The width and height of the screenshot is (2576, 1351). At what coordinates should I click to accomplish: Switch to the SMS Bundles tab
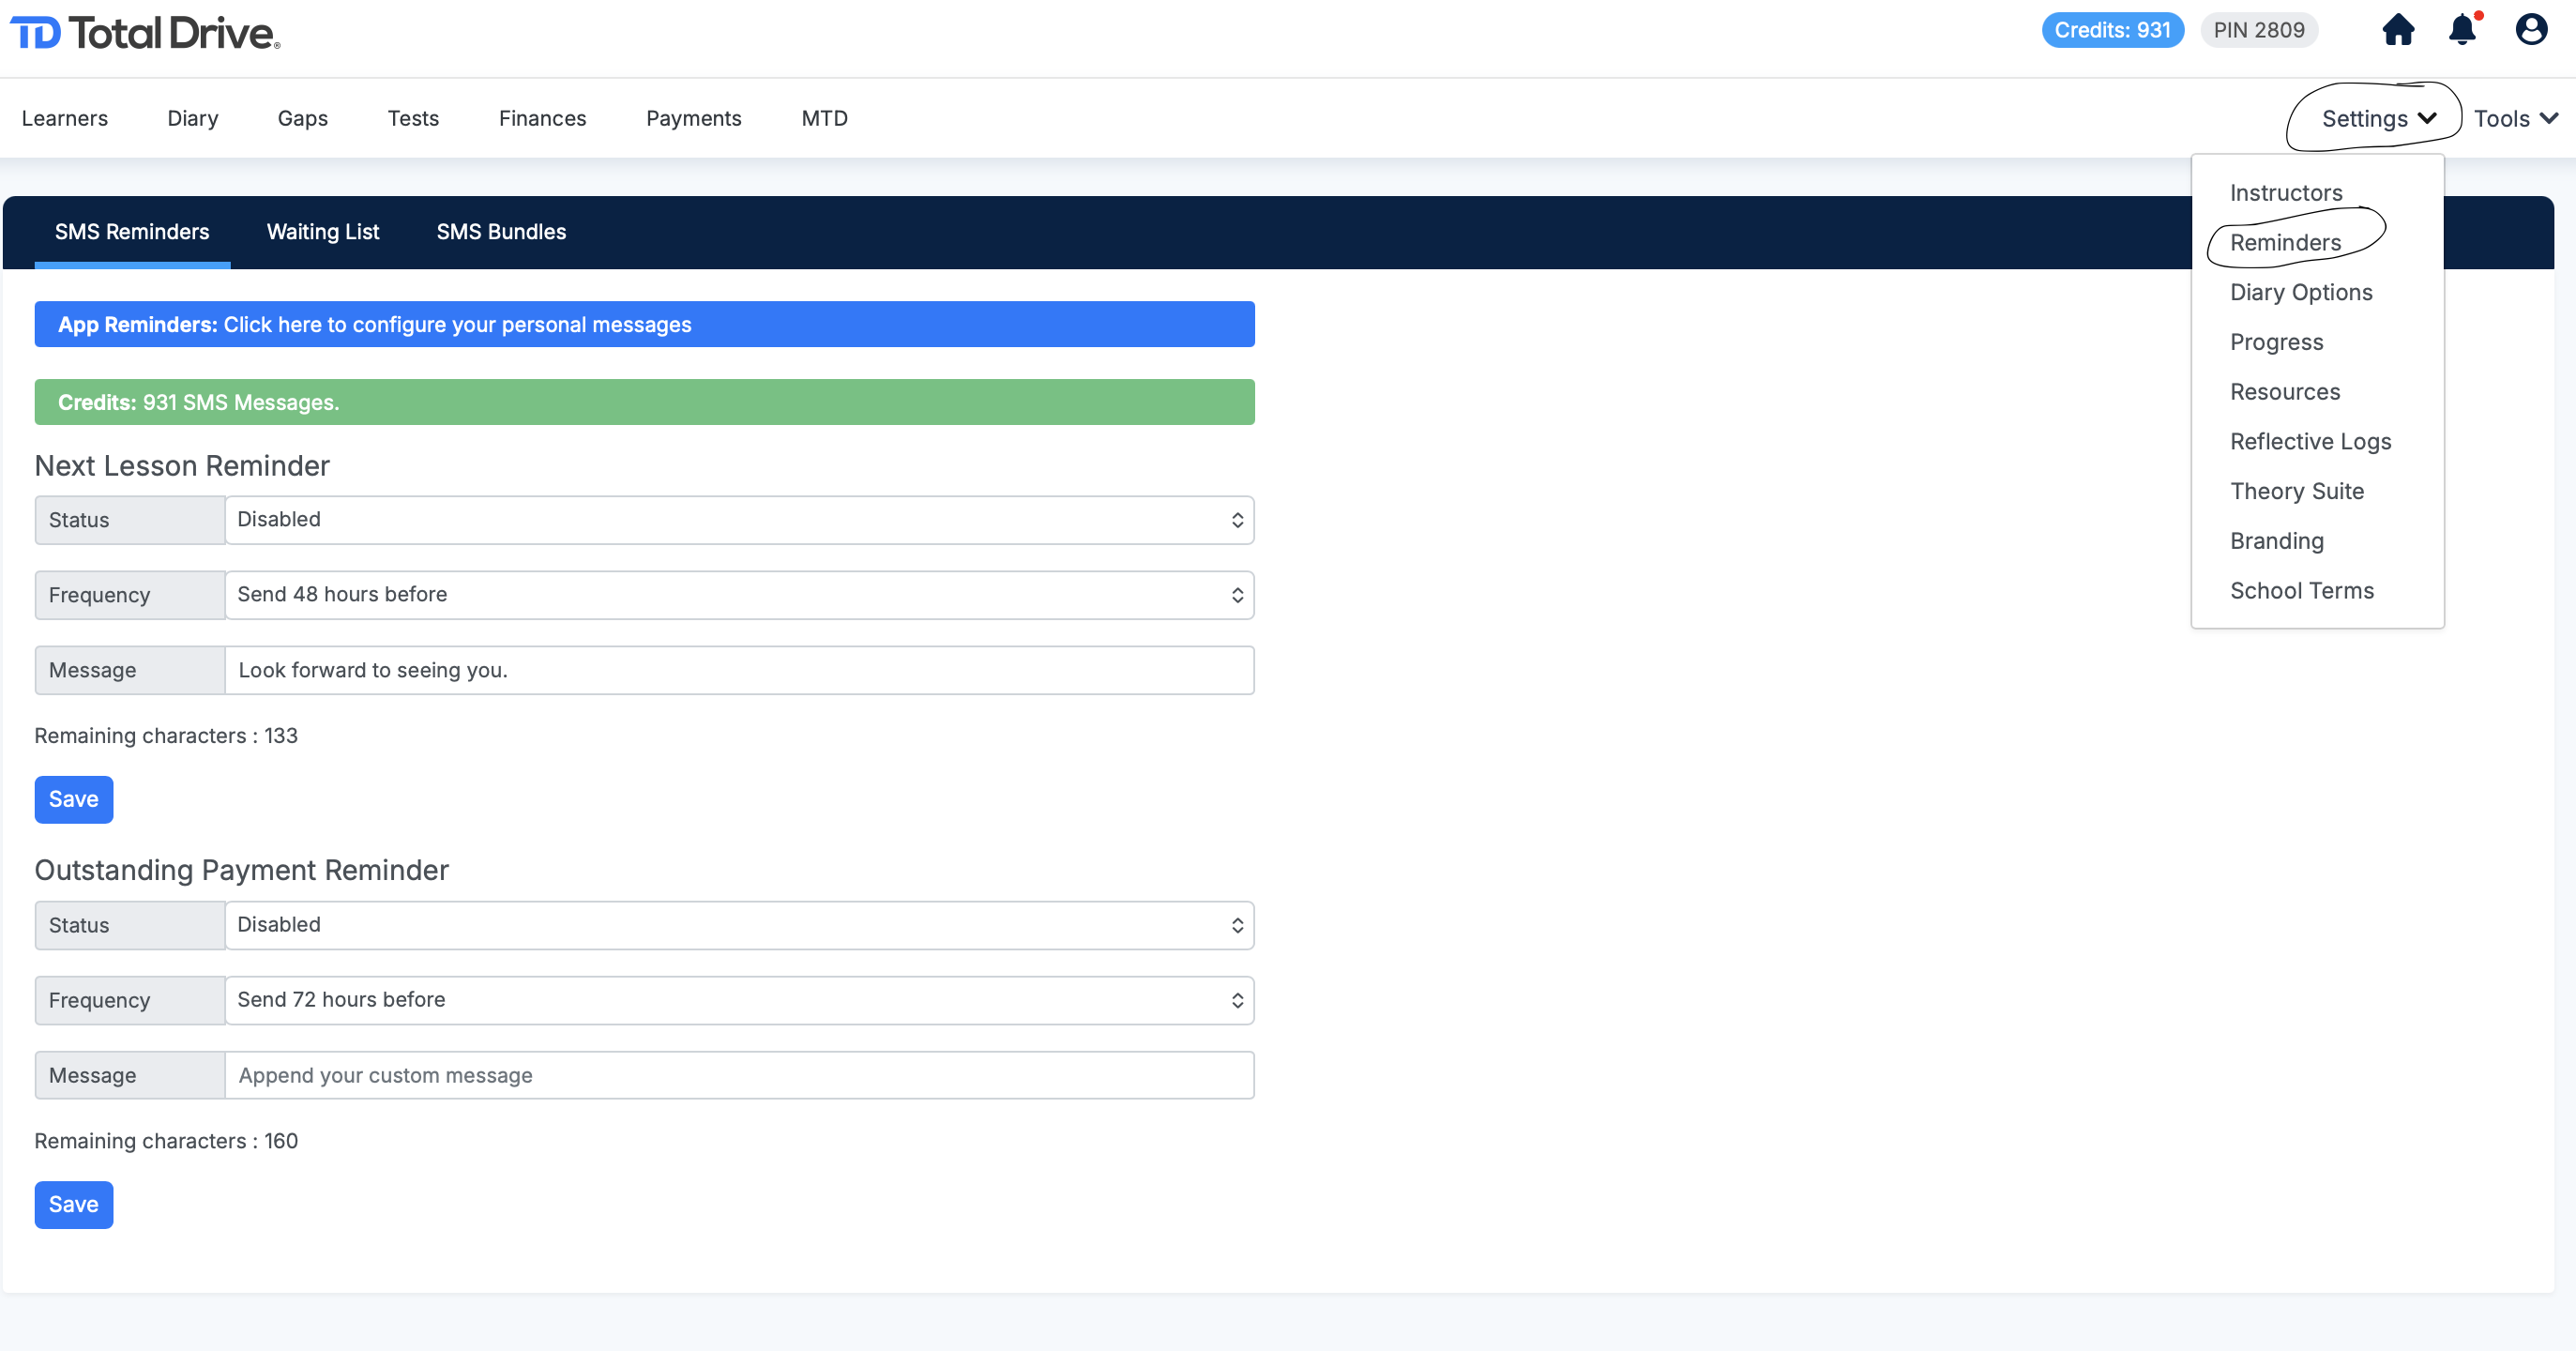[501, 232]
